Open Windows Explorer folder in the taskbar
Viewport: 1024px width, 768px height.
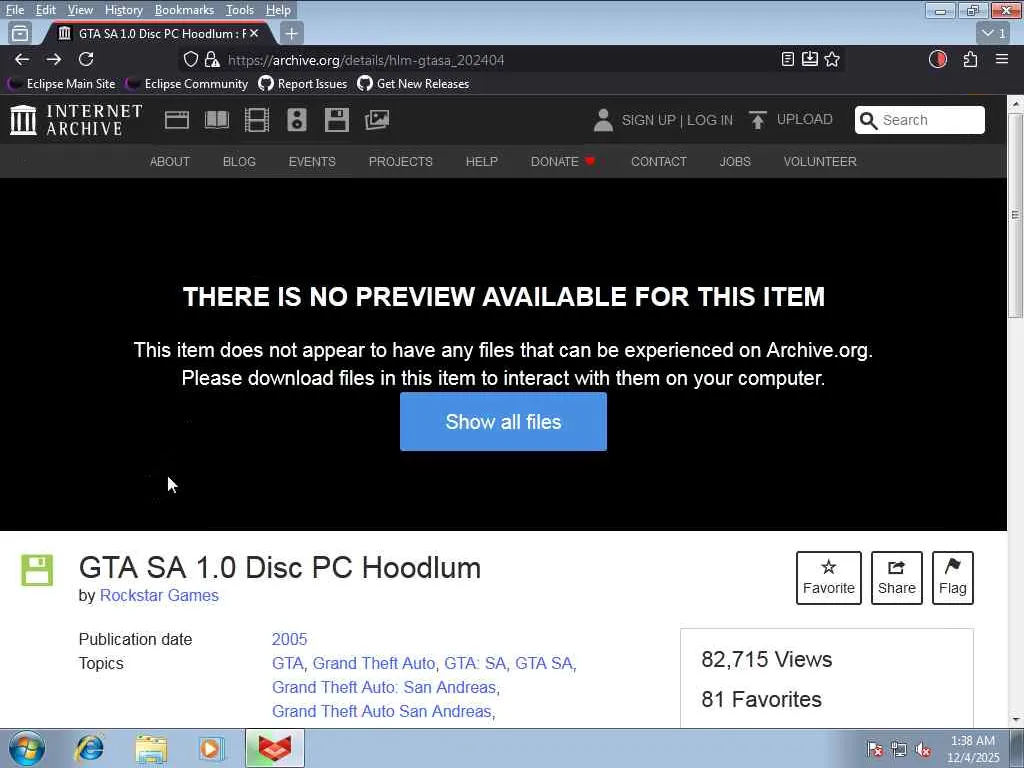pyautogui.click(x=152, y=748)
